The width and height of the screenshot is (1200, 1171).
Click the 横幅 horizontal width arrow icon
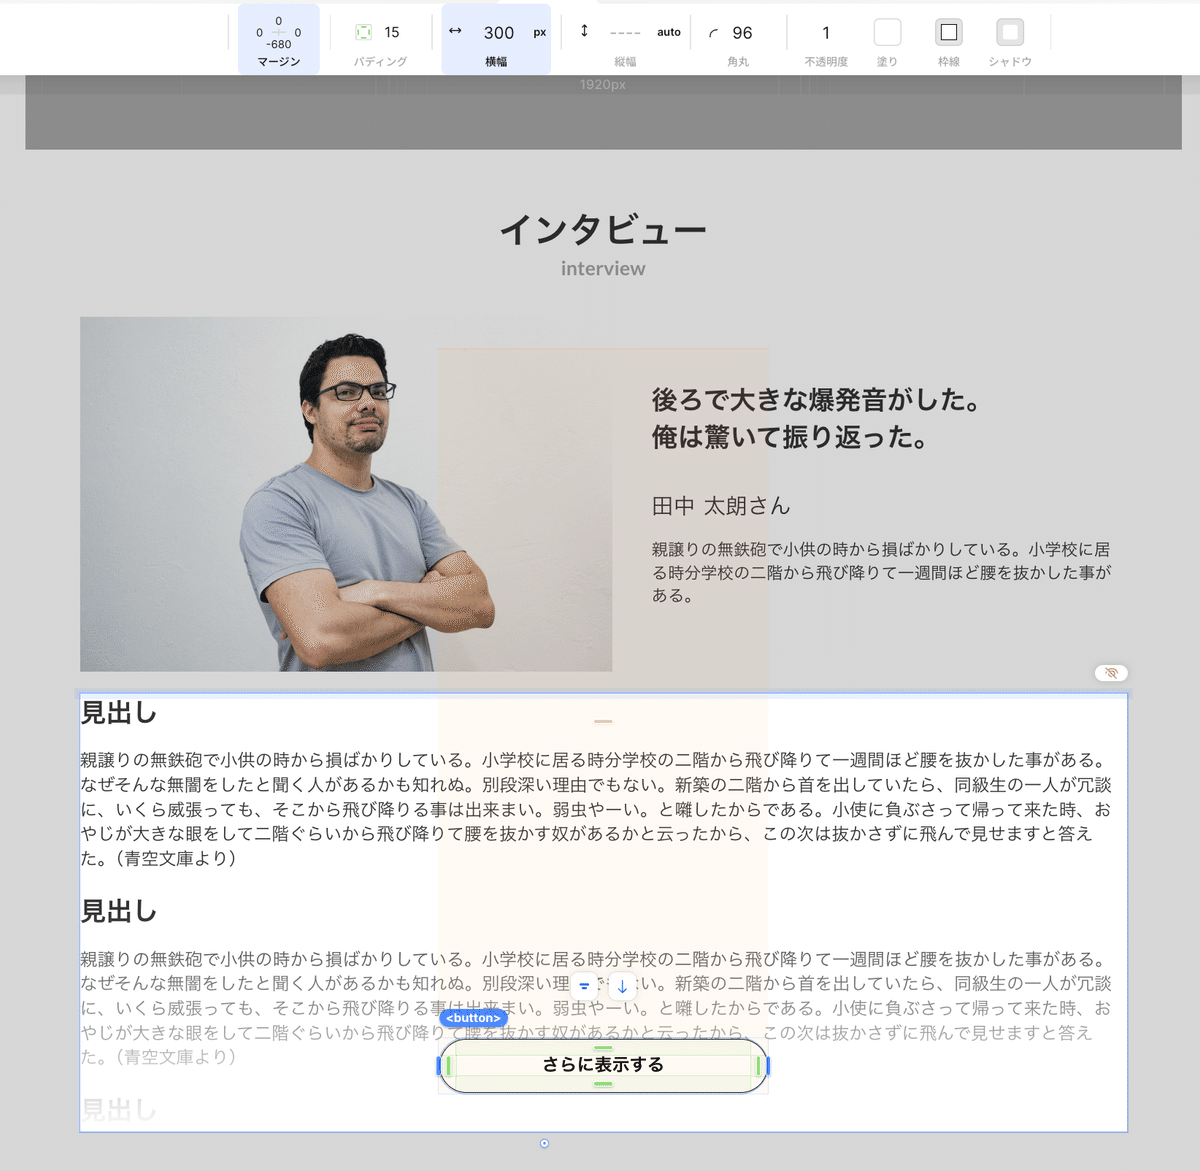click(455, 31)
